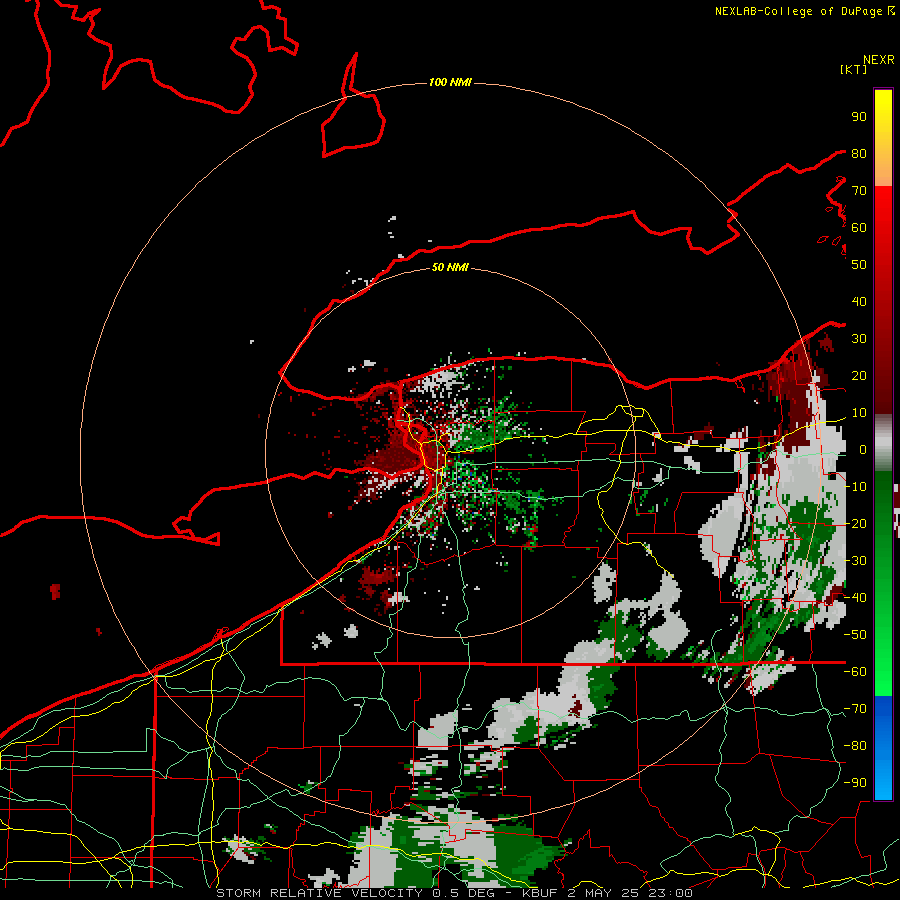Click the [KT] units label
Image resolution: width=900 pixels, height=900 pixels.
click(x=853, y=69)
